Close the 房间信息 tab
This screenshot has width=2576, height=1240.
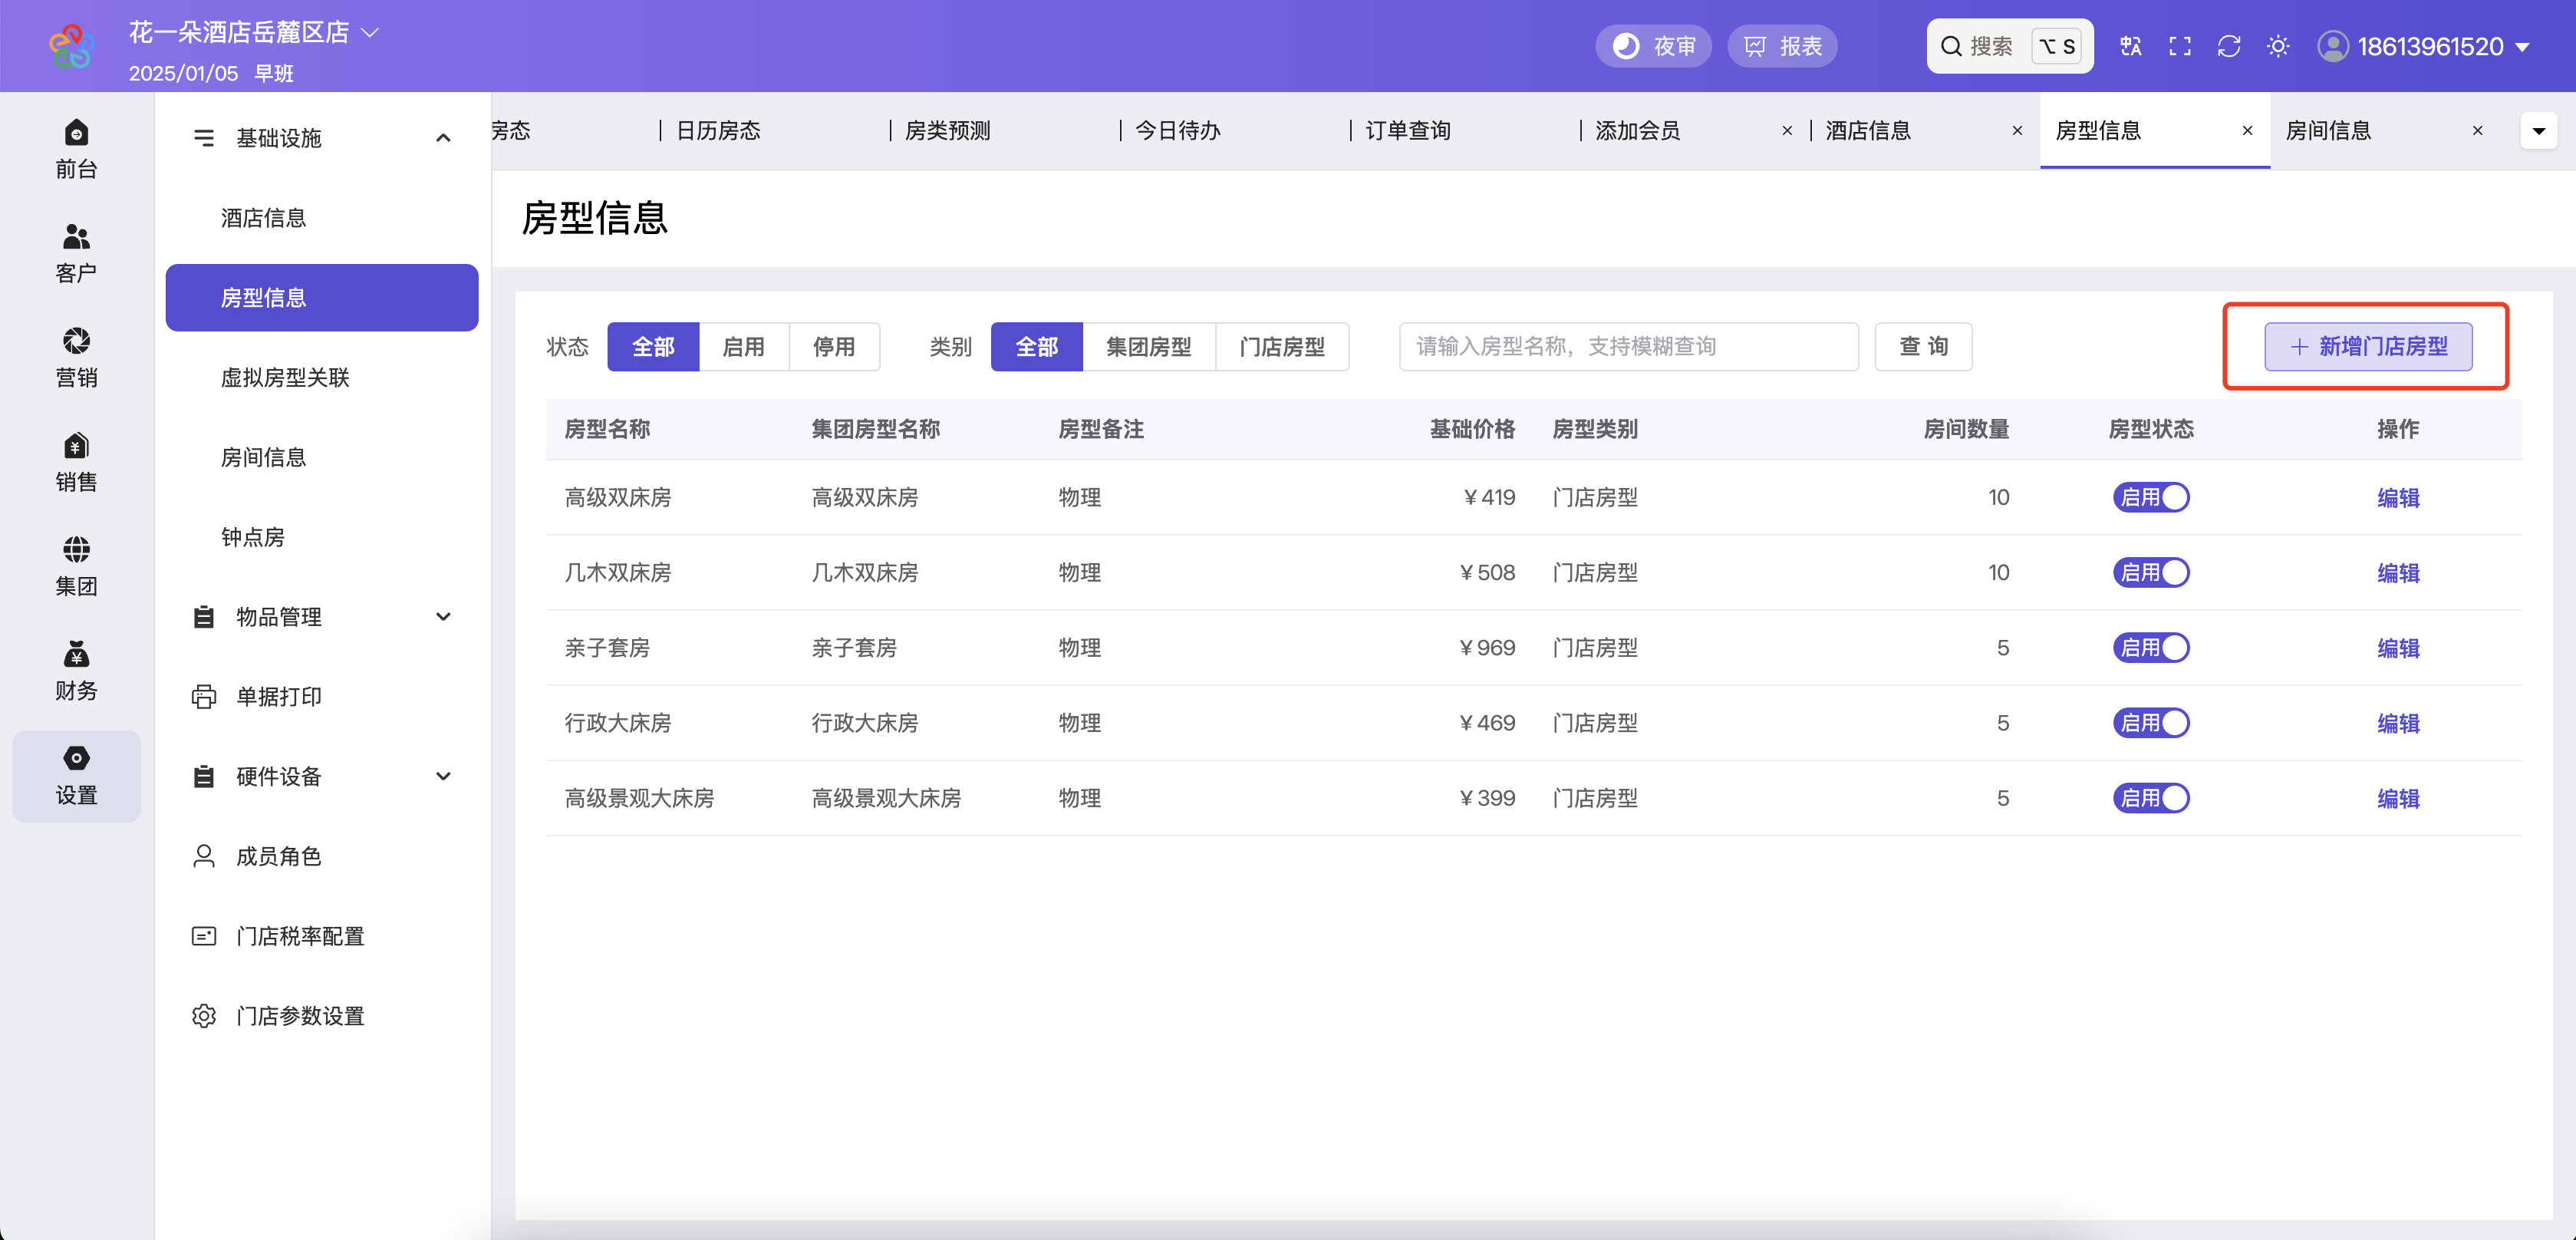pyautogui.click(x=2477, y=131)
